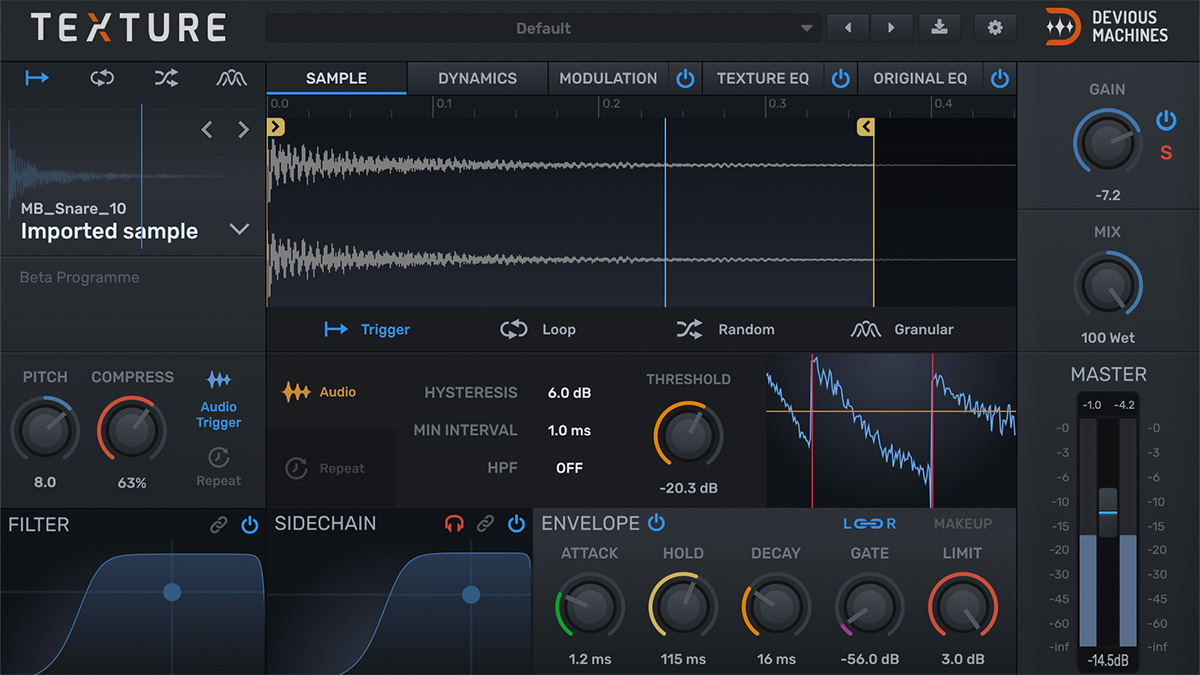Select the Granular mode icon in top-left panel
1200x675 pixels.
pyautogui.click(x=232, y=78)
